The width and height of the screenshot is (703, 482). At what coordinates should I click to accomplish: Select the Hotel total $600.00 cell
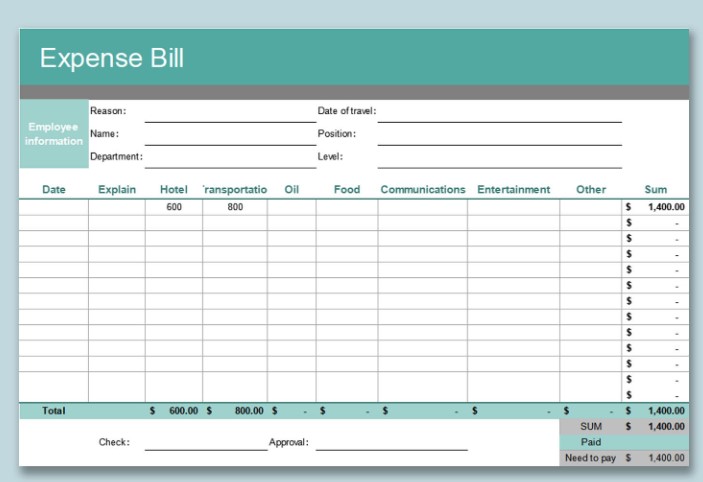pyautogui.click(x=174, y=411)
